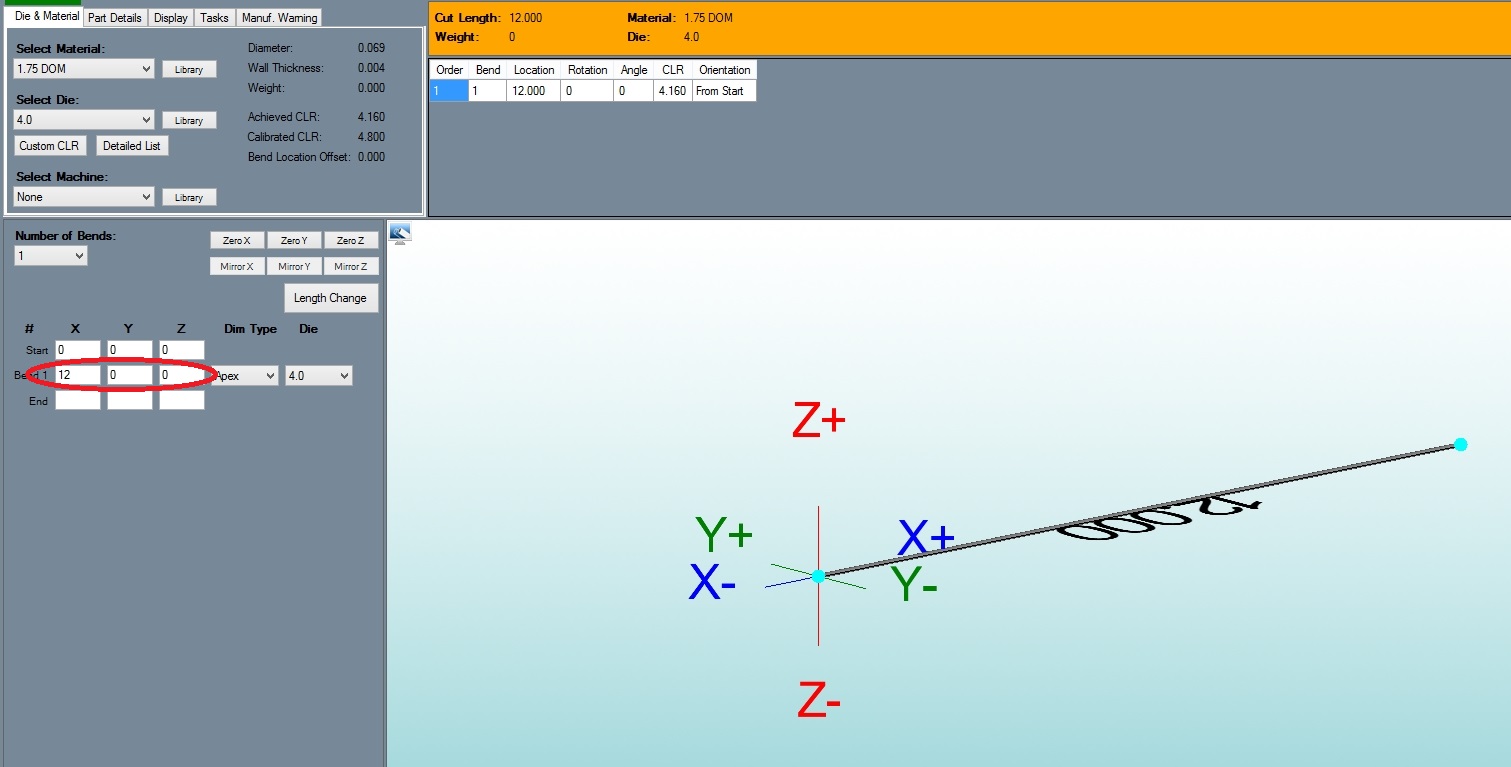The height and width of the screenshot is (767, 1511).
Task: Switch to the Display tab
Action: [x=170, y=18]
